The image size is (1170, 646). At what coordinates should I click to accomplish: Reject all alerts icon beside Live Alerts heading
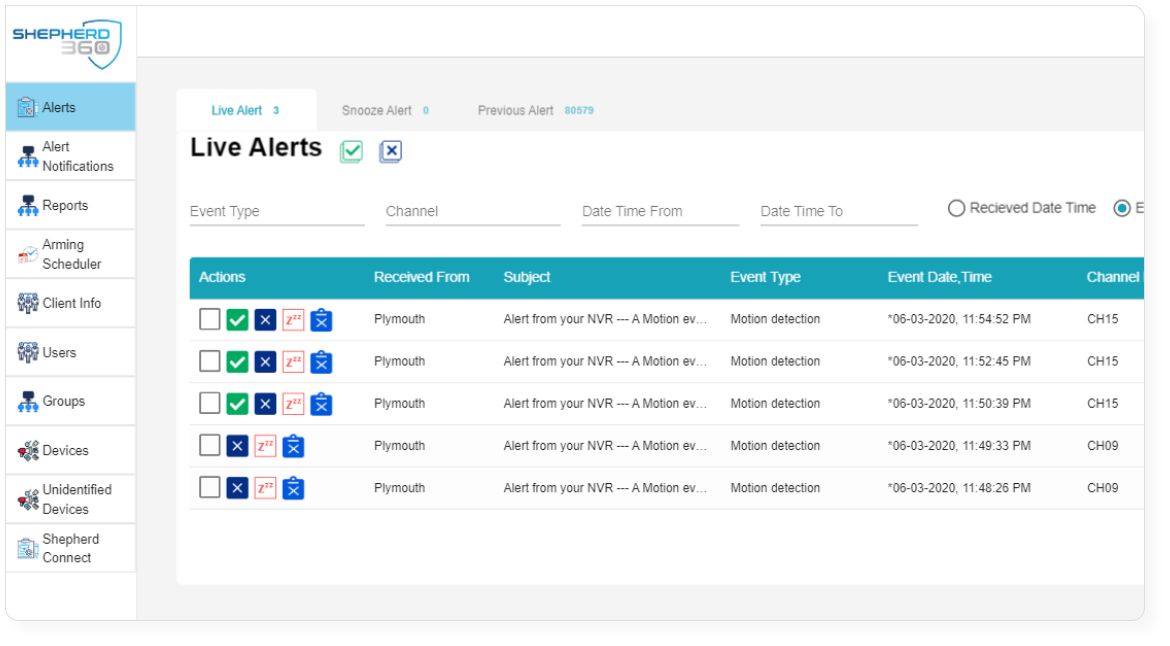point(390,151)
